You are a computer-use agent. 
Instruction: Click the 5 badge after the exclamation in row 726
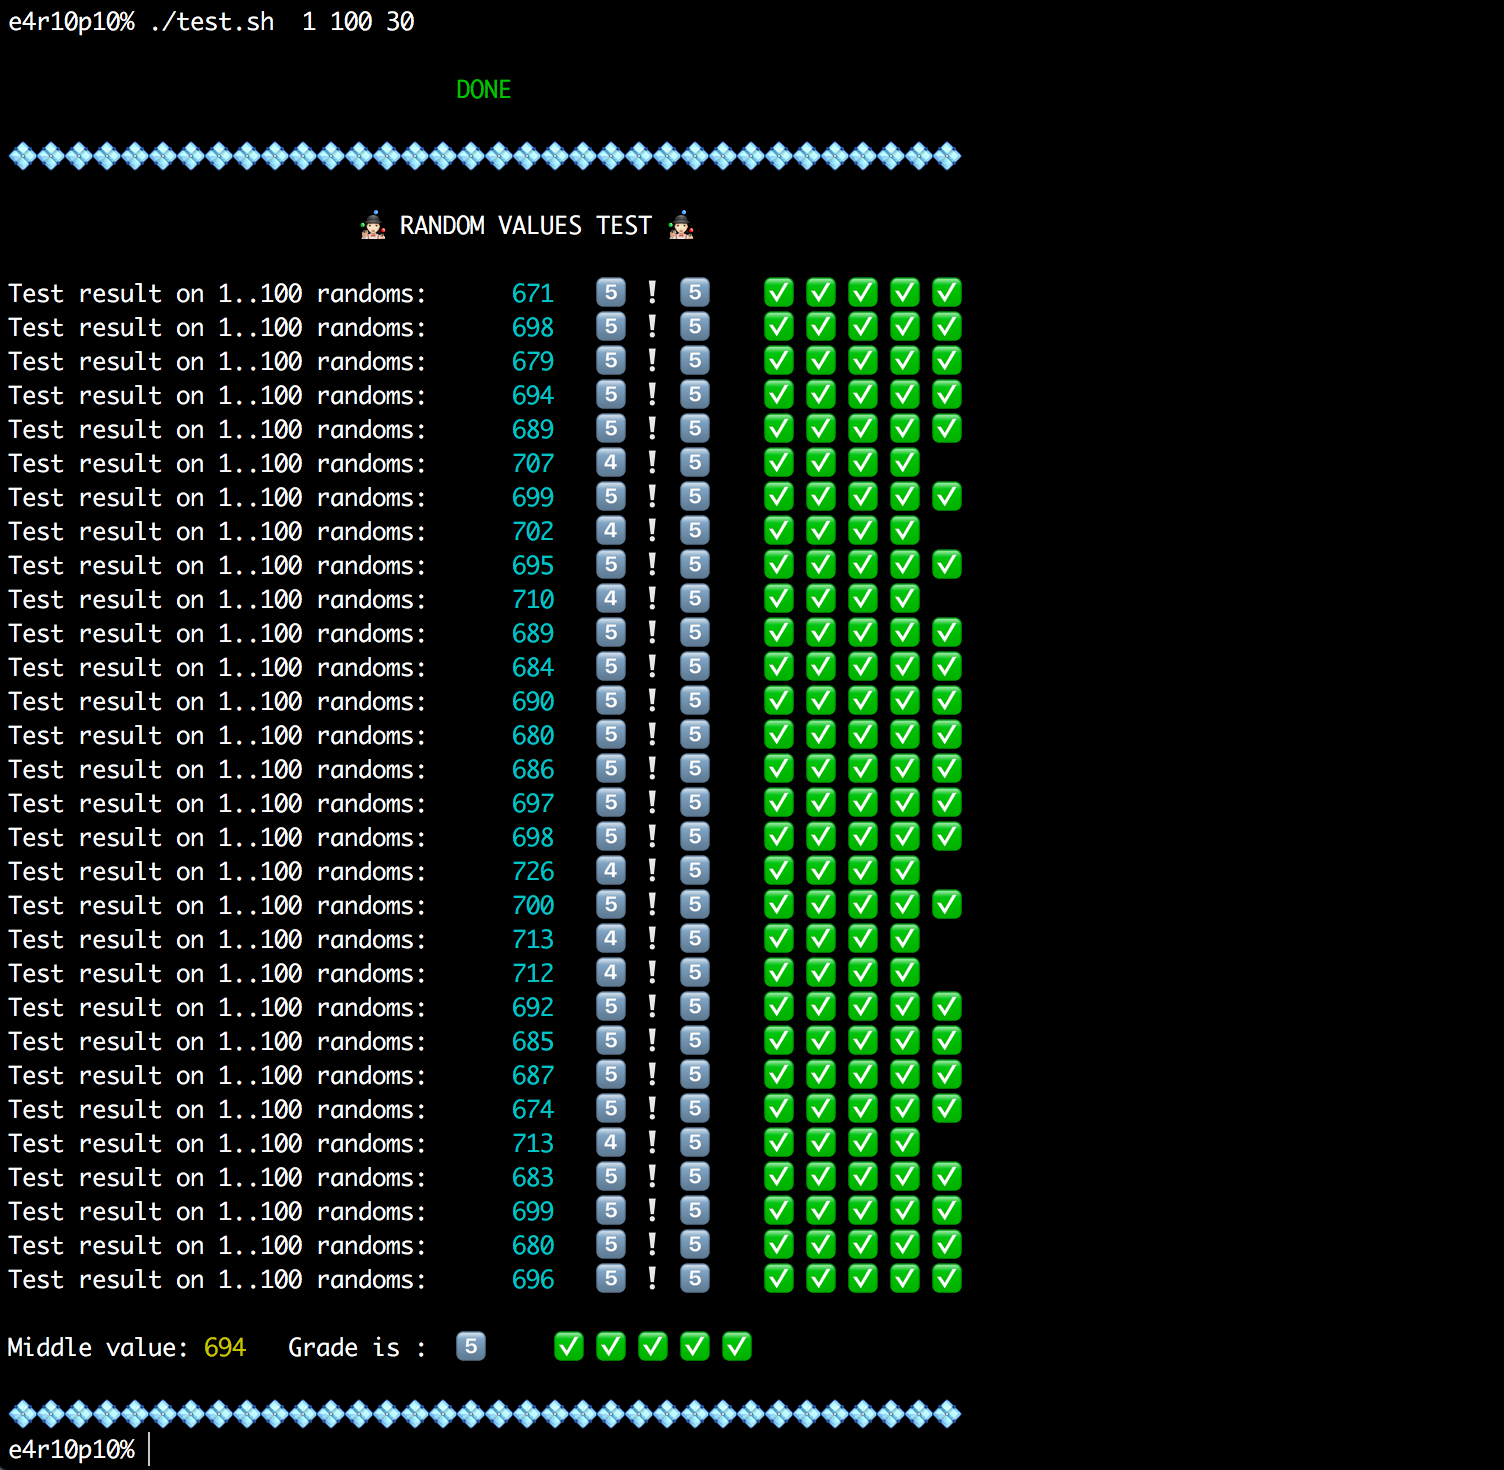695,870
